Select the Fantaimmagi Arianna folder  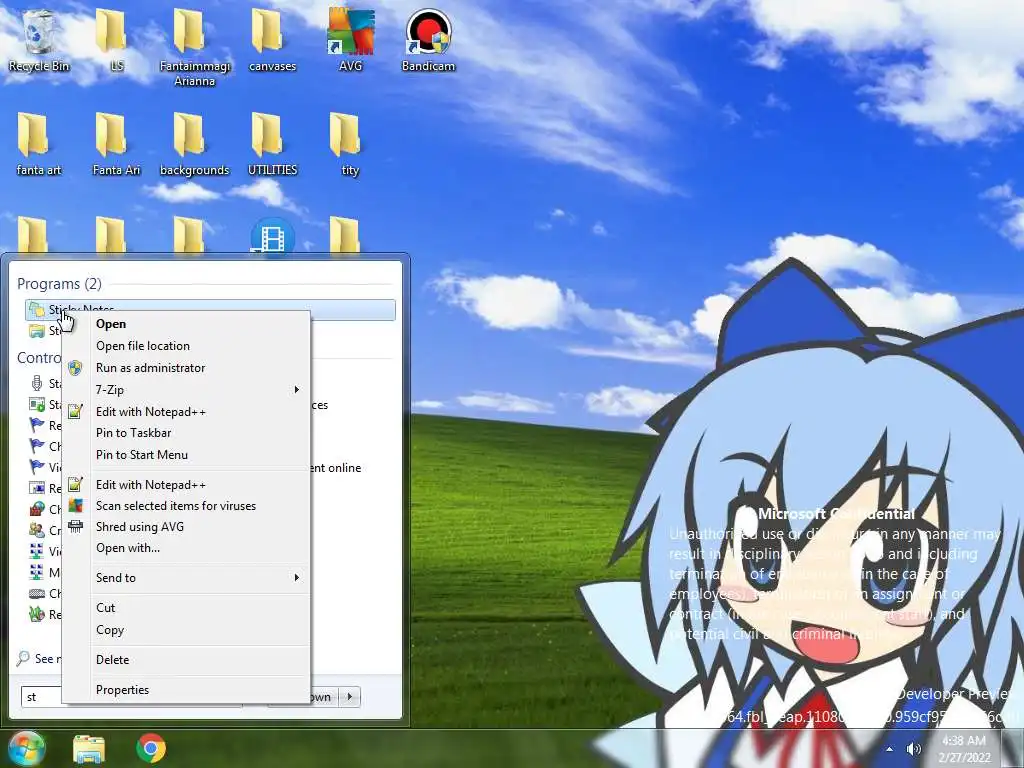(195, 47)
